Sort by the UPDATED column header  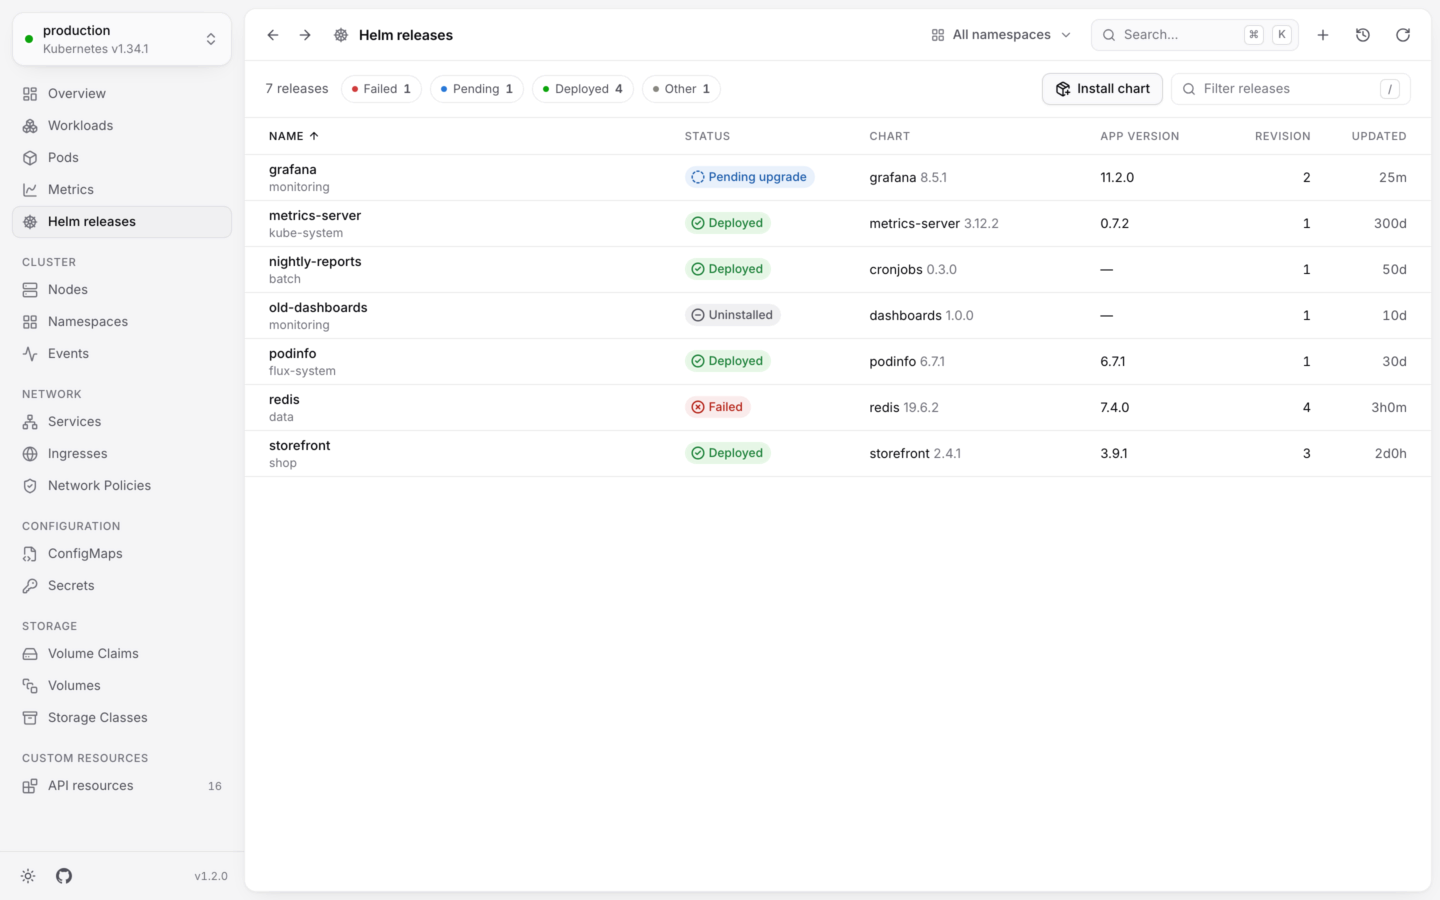pyautogui.click(x=1379, y=136)
